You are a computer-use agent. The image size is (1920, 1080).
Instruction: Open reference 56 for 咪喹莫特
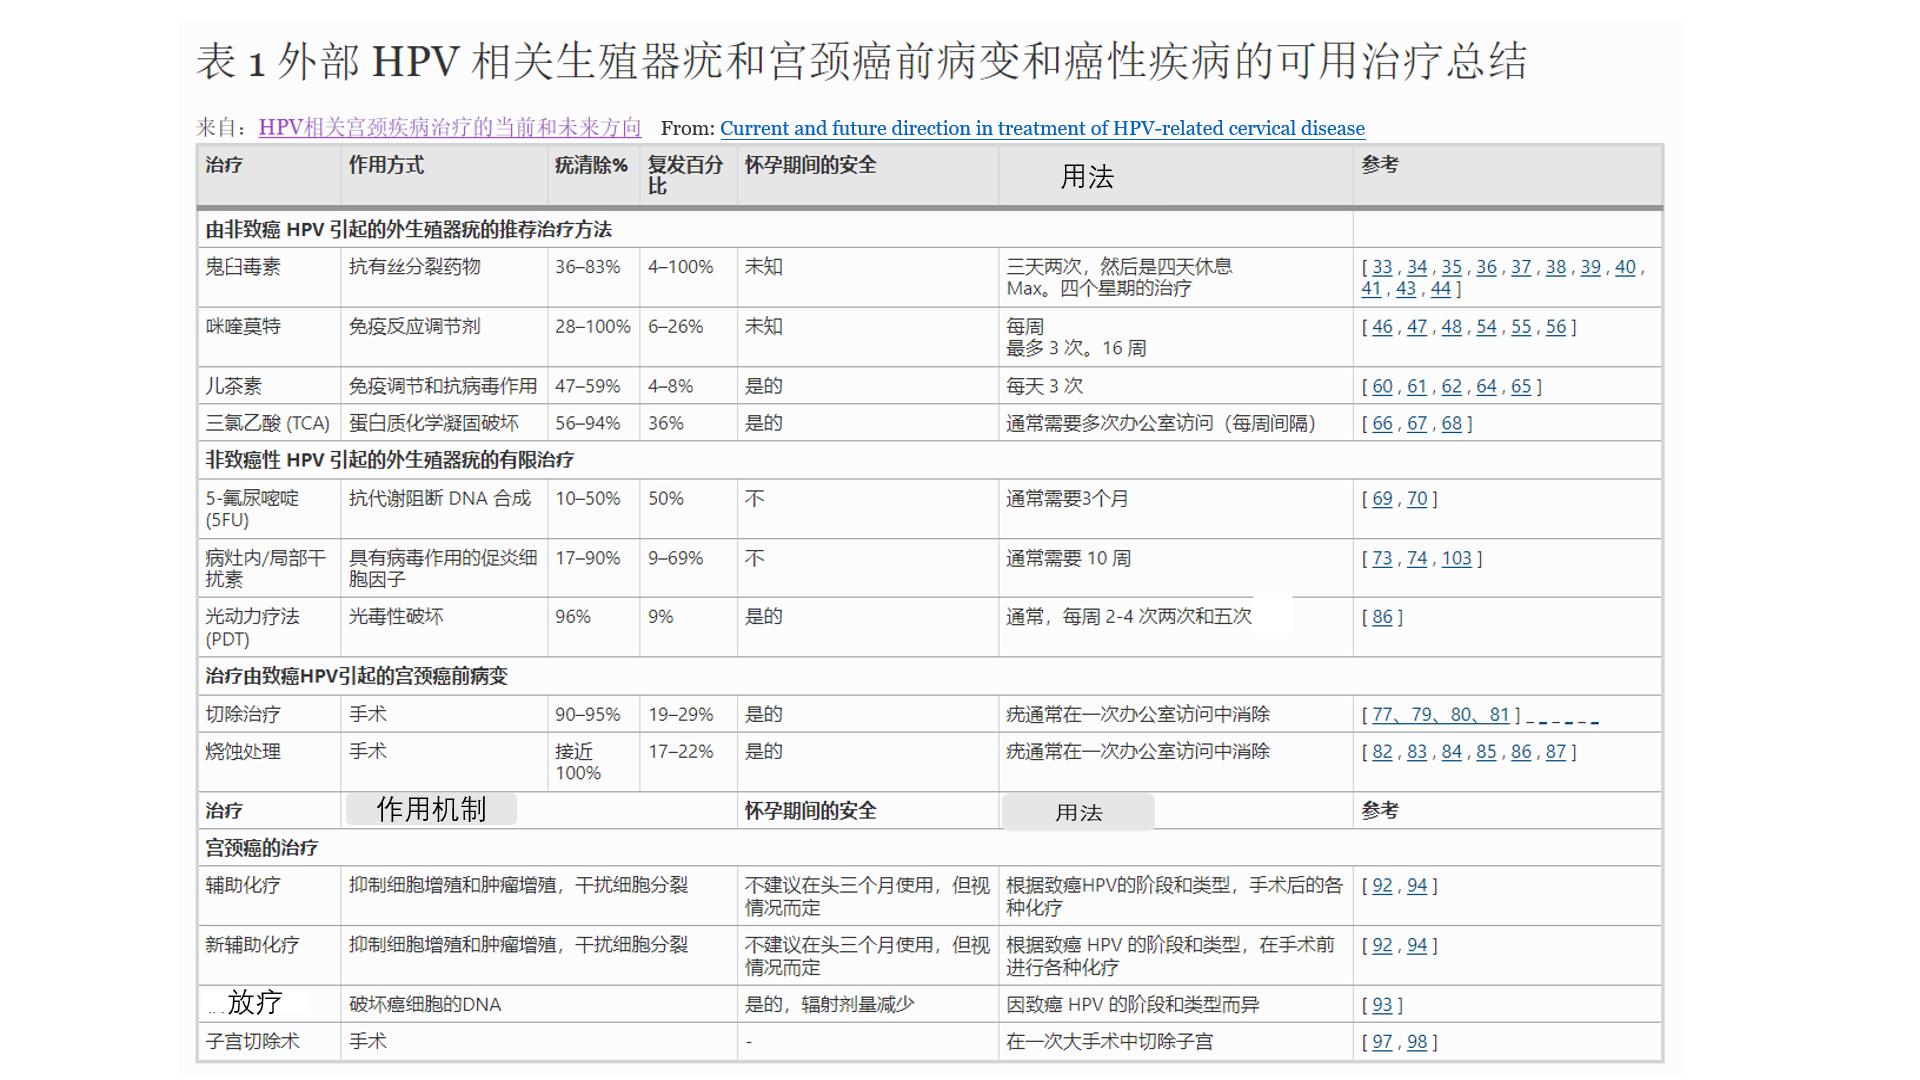tap(1556, 327)
